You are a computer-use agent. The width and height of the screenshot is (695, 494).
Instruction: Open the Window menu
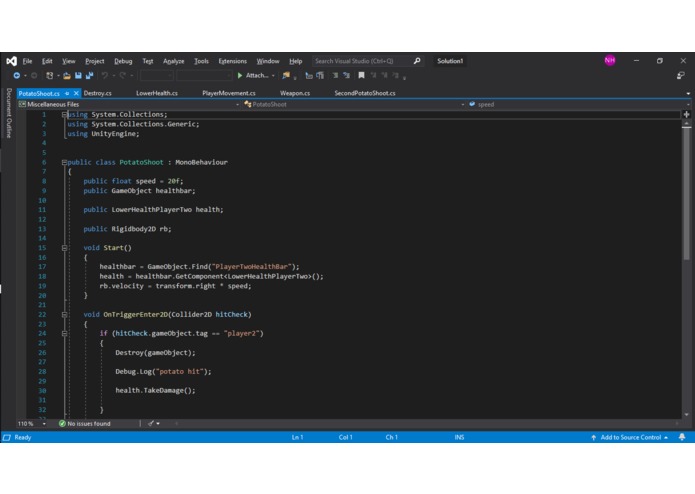click(x=268, y=61)
